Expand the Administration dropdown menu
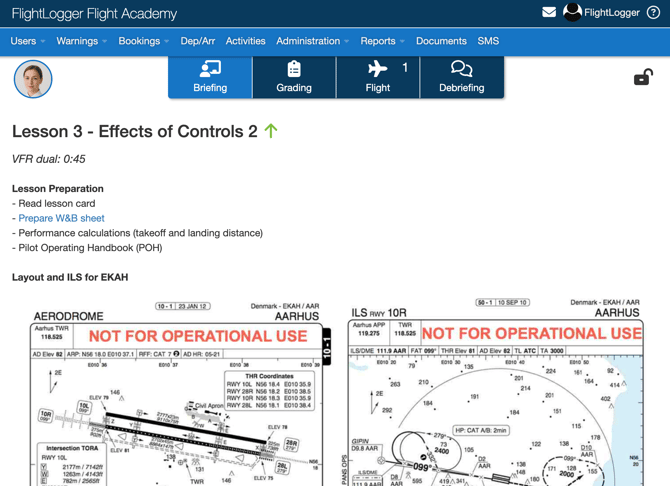The width and height of the screenshot is (670, 486). (312, 41)
